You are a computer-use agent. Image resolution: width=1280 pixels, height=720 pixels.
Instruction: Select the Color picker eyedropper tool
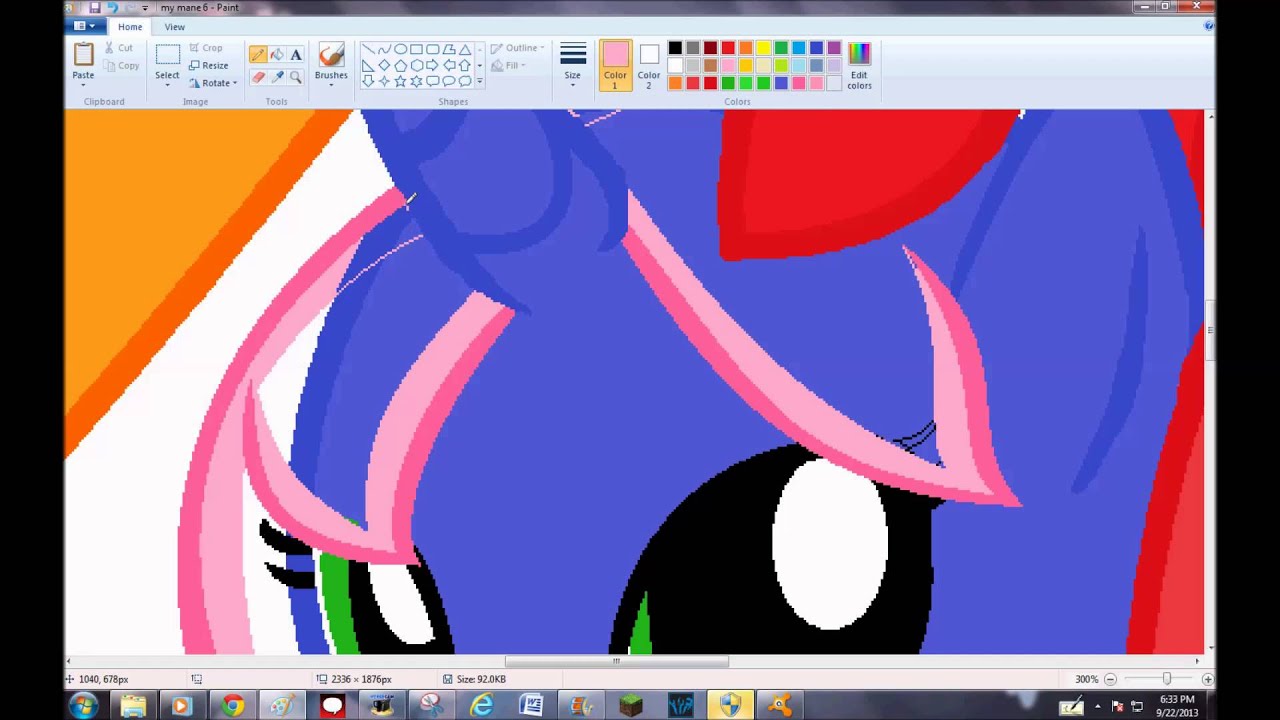(x=277, y=77)
